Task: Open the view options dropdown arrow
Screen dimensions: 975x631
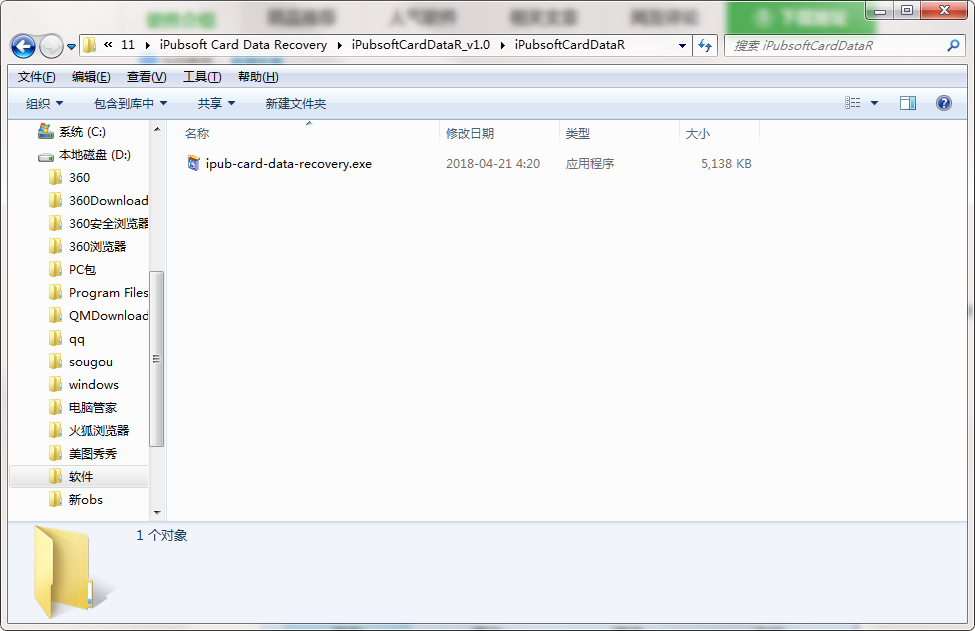Action: [874, 103]
